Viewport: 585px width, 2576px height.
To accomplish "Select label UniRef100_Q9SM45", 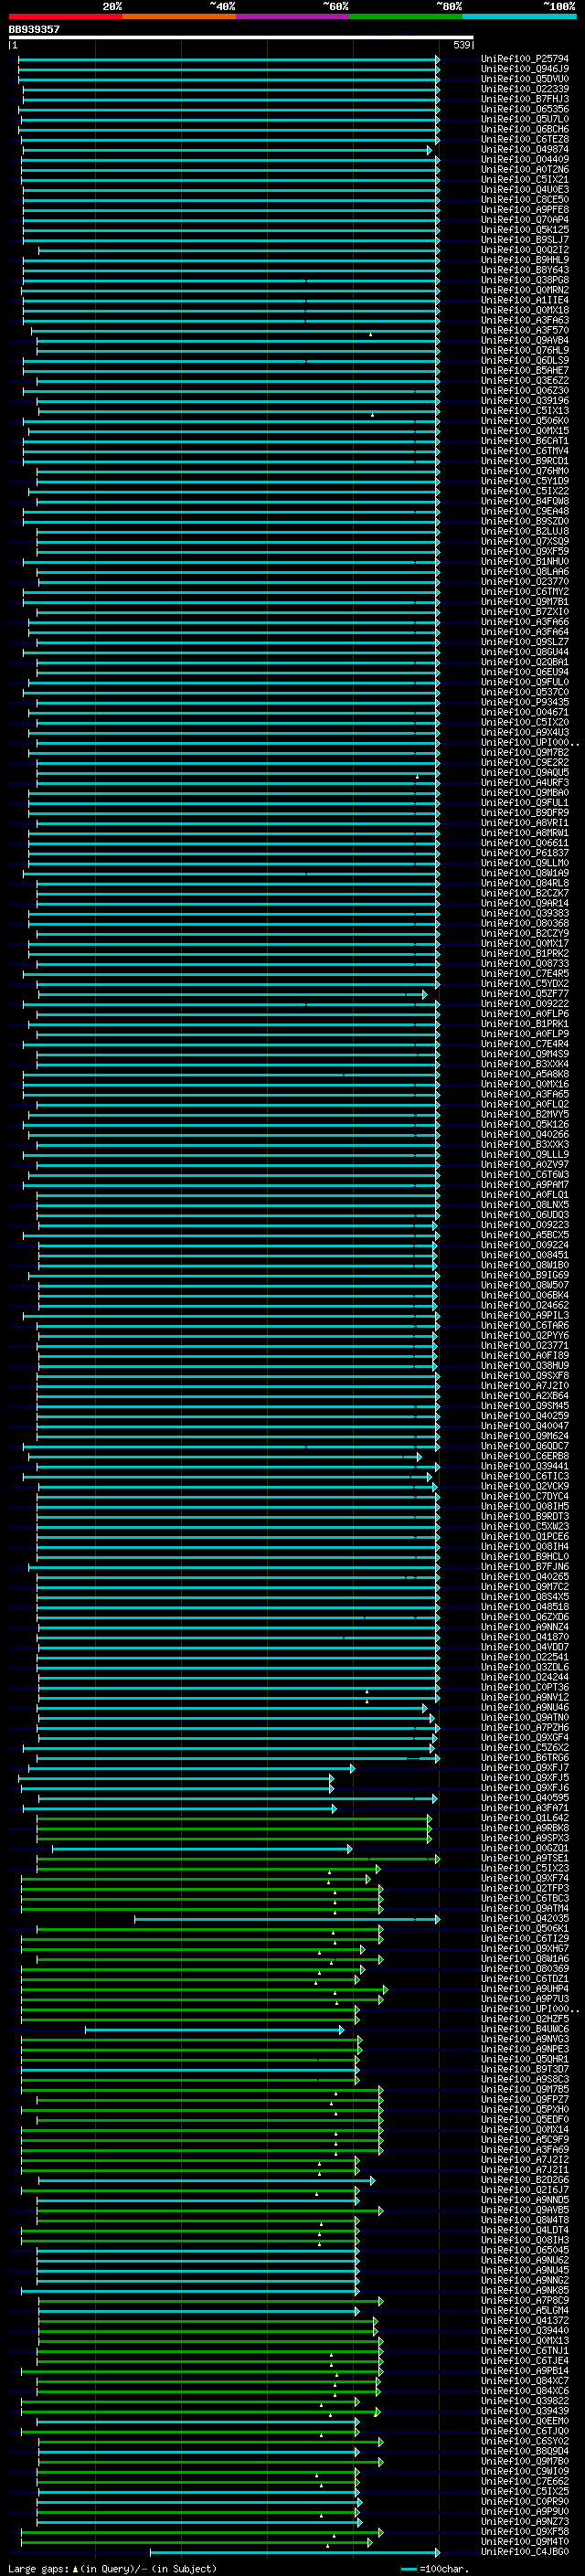I will 525,1406.
